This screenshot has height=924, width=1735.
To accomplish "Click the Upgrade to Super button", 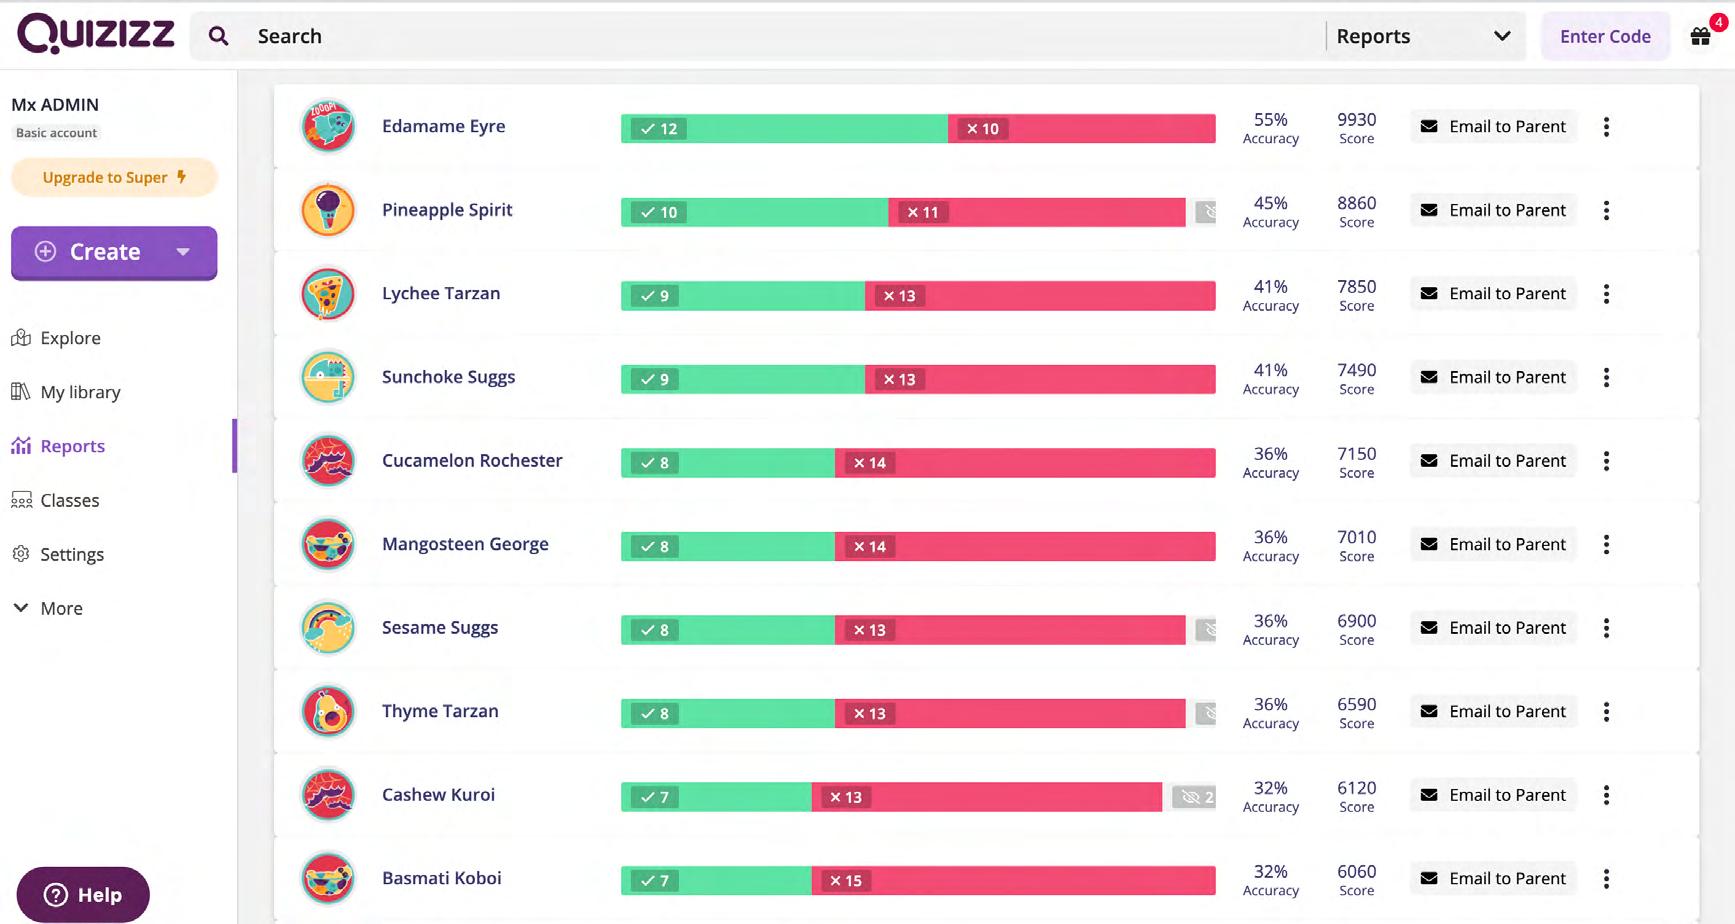I will click(x=114, y=177).
